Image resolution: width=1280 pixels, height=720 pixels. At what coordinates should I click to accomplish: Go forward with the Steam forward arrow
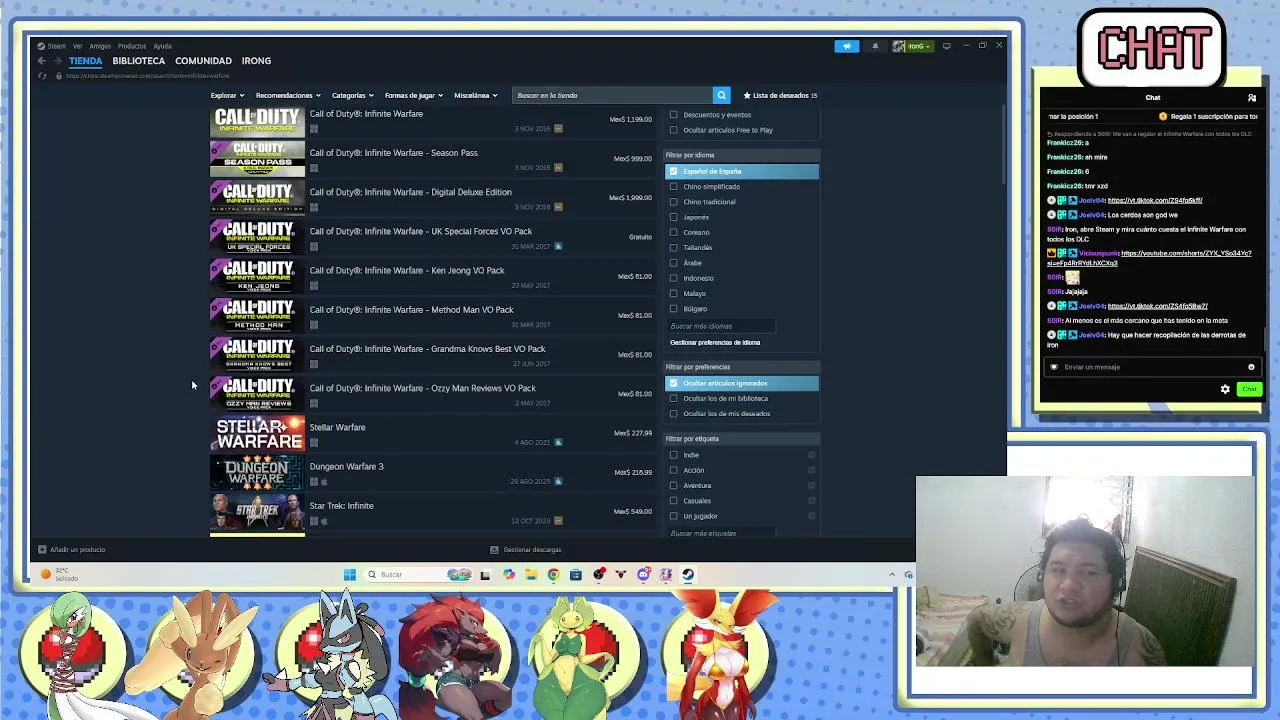(x=56, y=61)
